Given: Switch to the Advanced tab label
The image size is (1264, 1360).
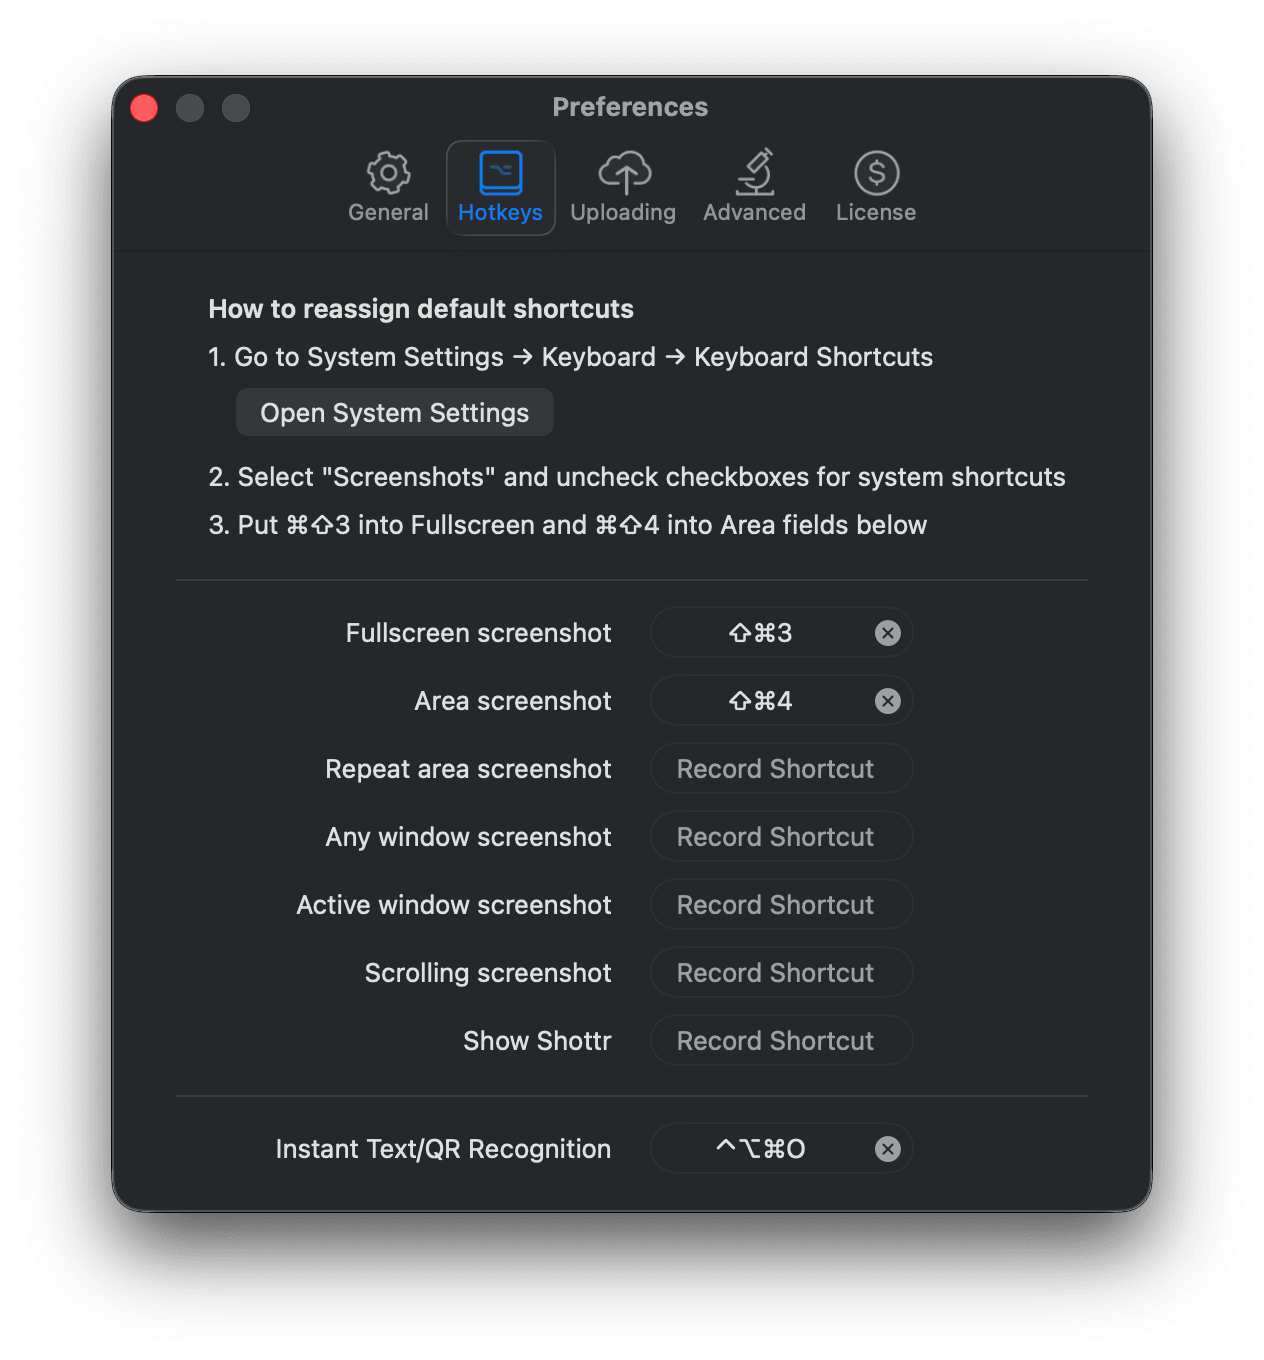Looking at the screenshot, I should tap(754, 213).
